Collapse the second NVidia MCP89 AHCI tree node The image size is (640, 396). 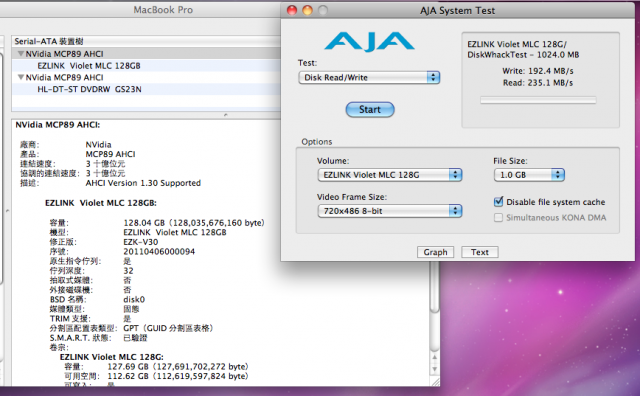[20, 77]
